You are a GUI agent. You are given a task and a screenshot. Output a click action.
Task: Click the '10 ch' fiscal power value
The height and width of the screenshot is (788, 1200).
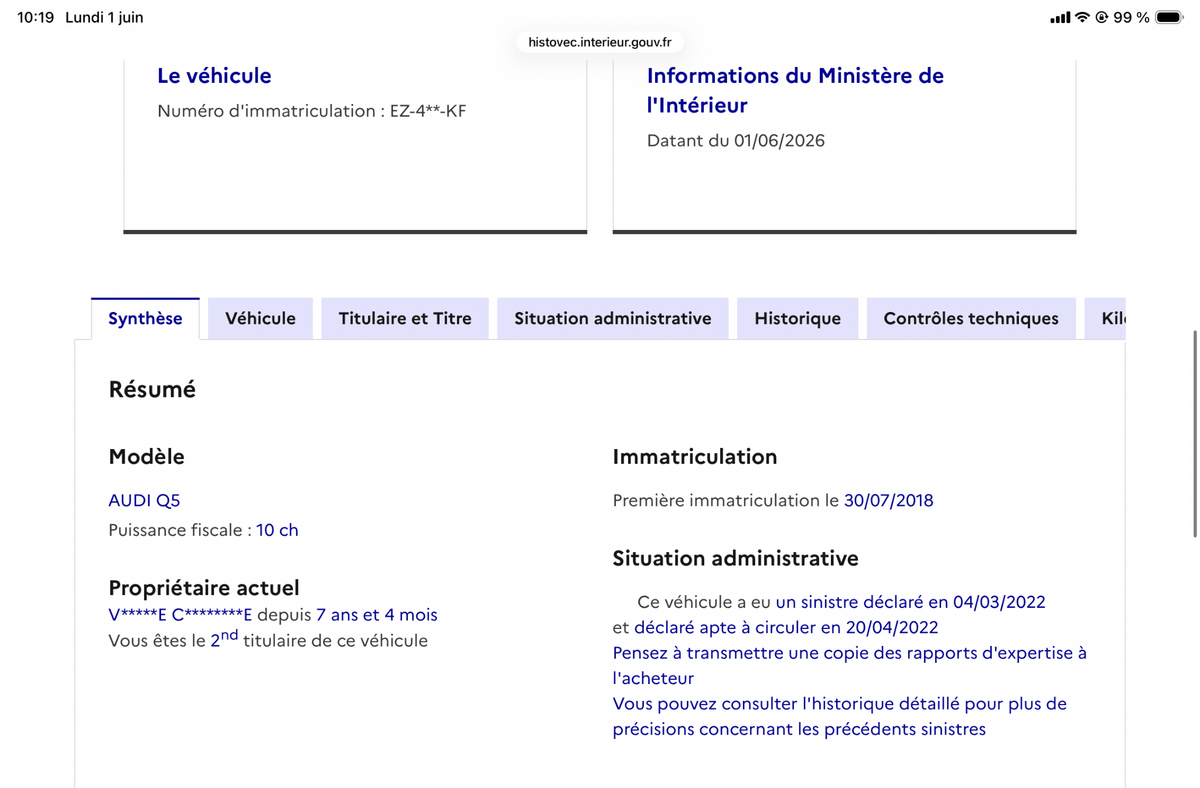pos(277,530)
